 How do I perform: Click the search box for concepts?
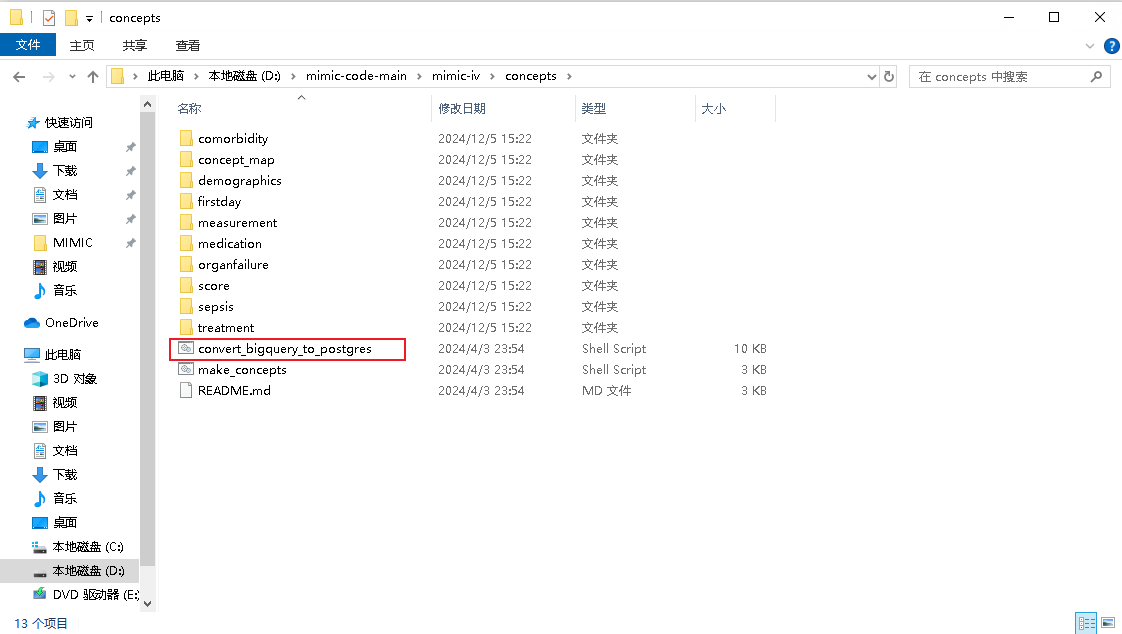click(x=1000, y=76)
